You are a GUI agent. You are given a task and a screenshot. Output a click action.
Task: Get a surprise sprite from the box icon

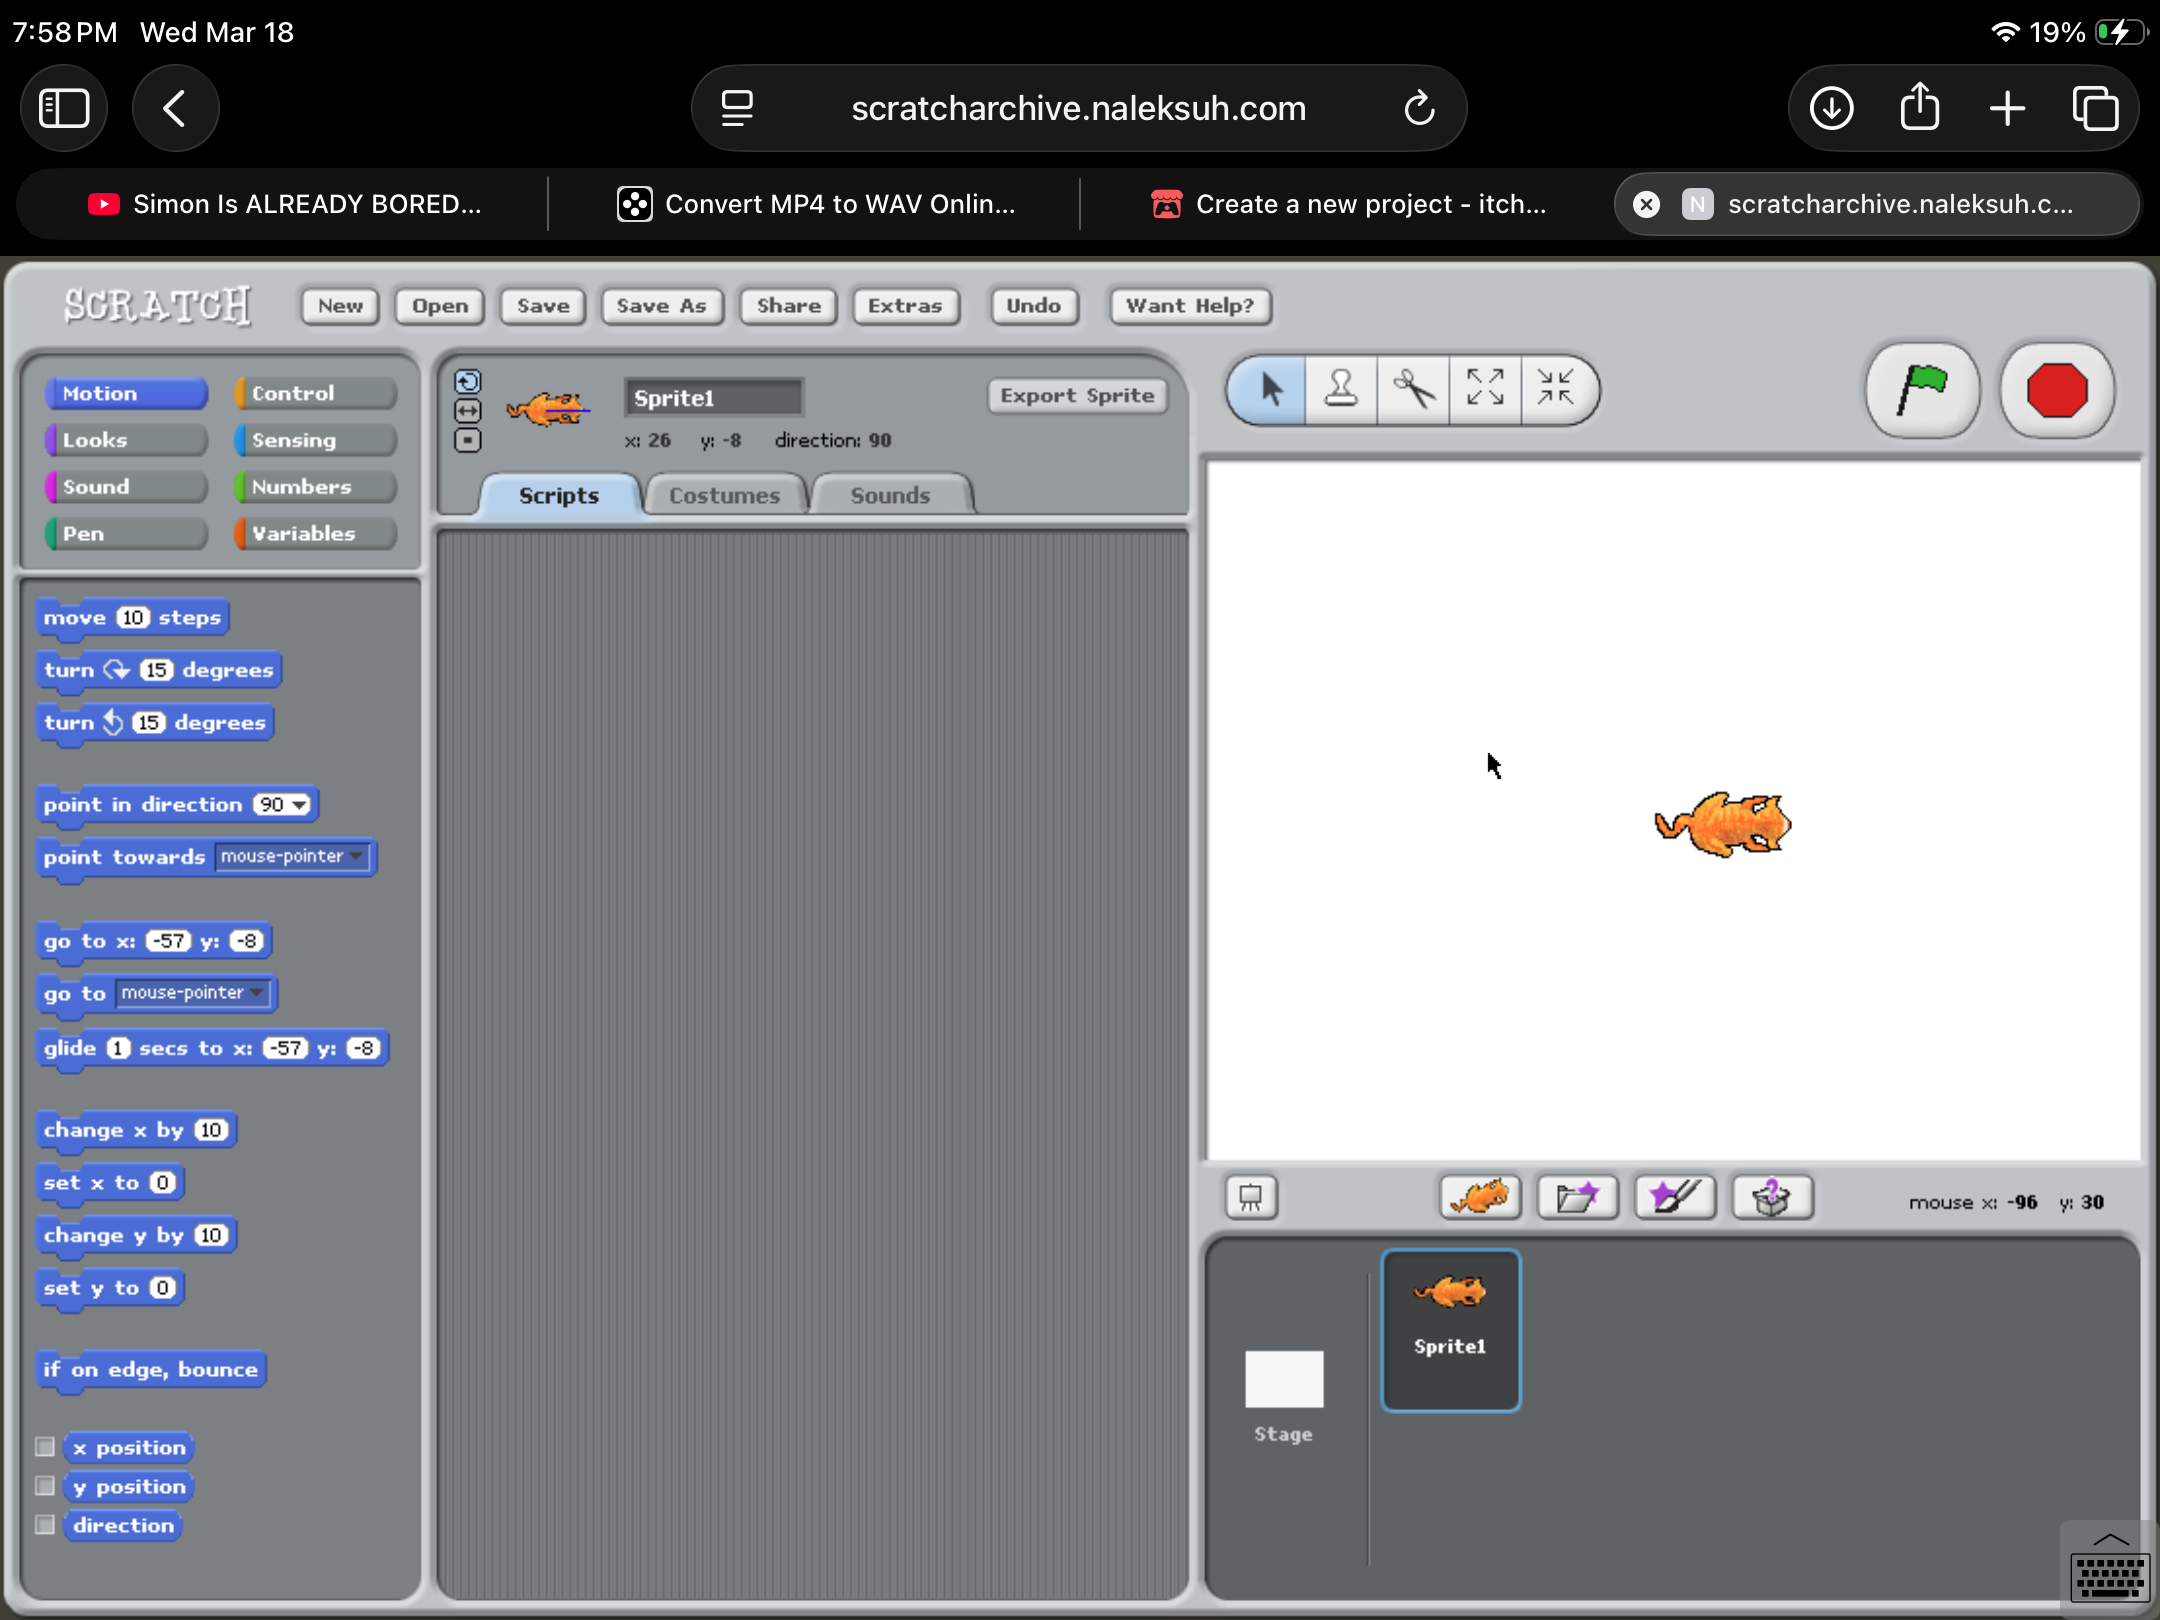(1772, 1197)
